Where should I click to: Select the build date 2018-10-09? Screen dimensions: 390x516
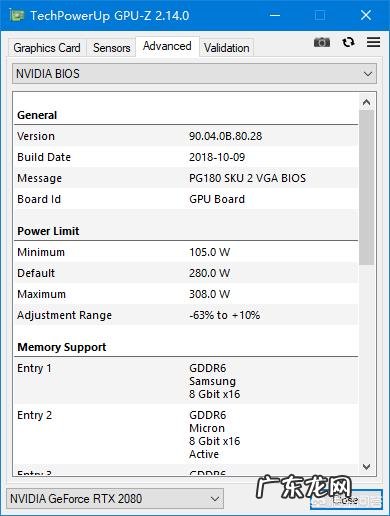coord(217,157)
